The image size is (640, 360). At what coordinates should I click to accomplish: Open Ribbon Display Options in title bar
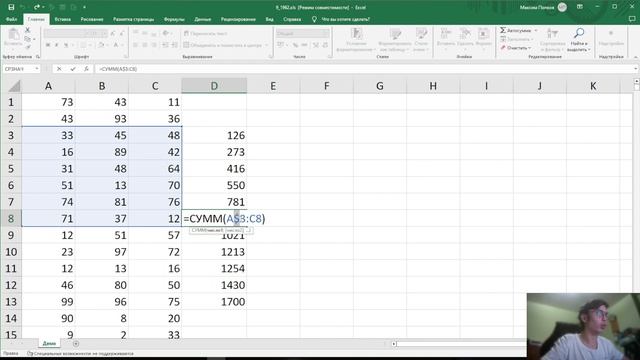pos(580,7)
